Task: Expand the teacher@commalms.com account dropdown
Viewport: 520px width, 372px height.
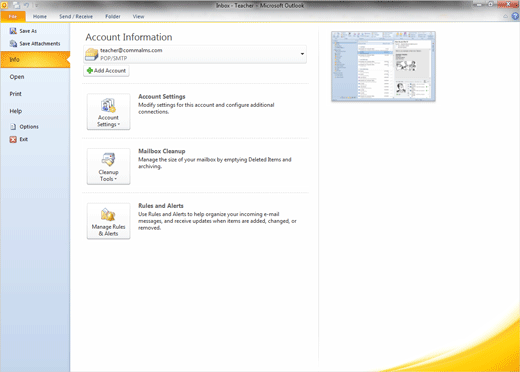Action: [x=302, y=54]
